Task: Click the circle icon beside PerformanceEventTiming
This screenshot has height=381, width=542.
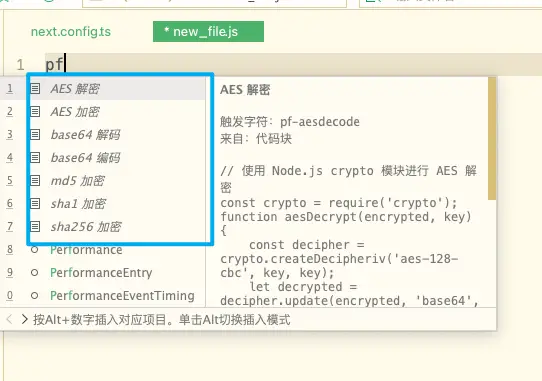Action: point(34,296)
